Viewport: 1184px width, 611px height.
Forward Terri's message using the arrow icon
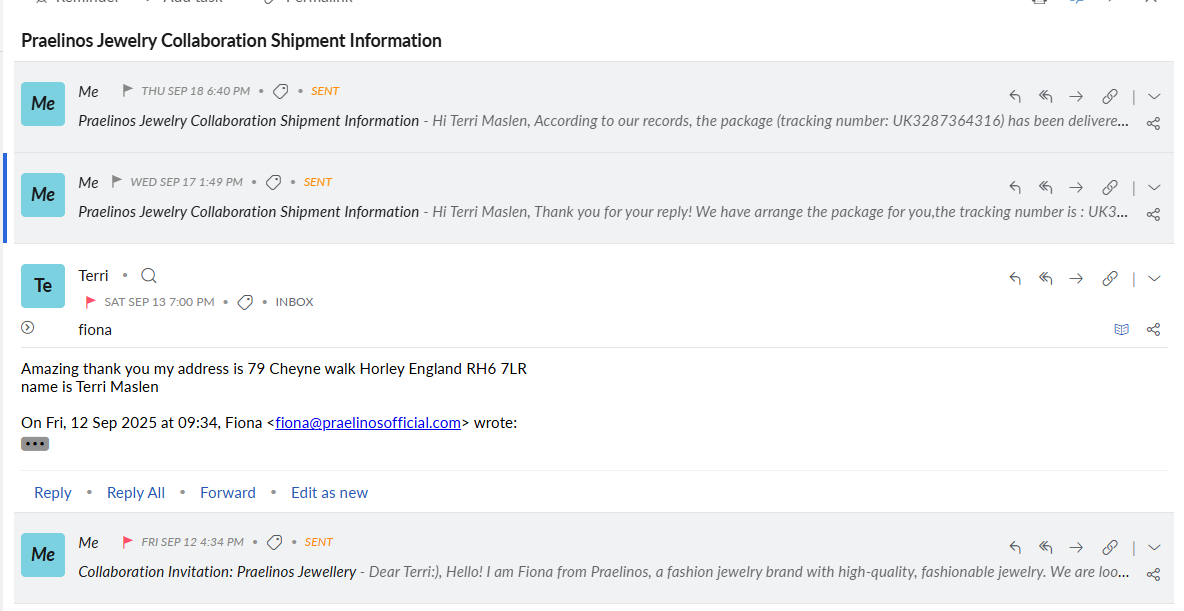(1076, 279)
